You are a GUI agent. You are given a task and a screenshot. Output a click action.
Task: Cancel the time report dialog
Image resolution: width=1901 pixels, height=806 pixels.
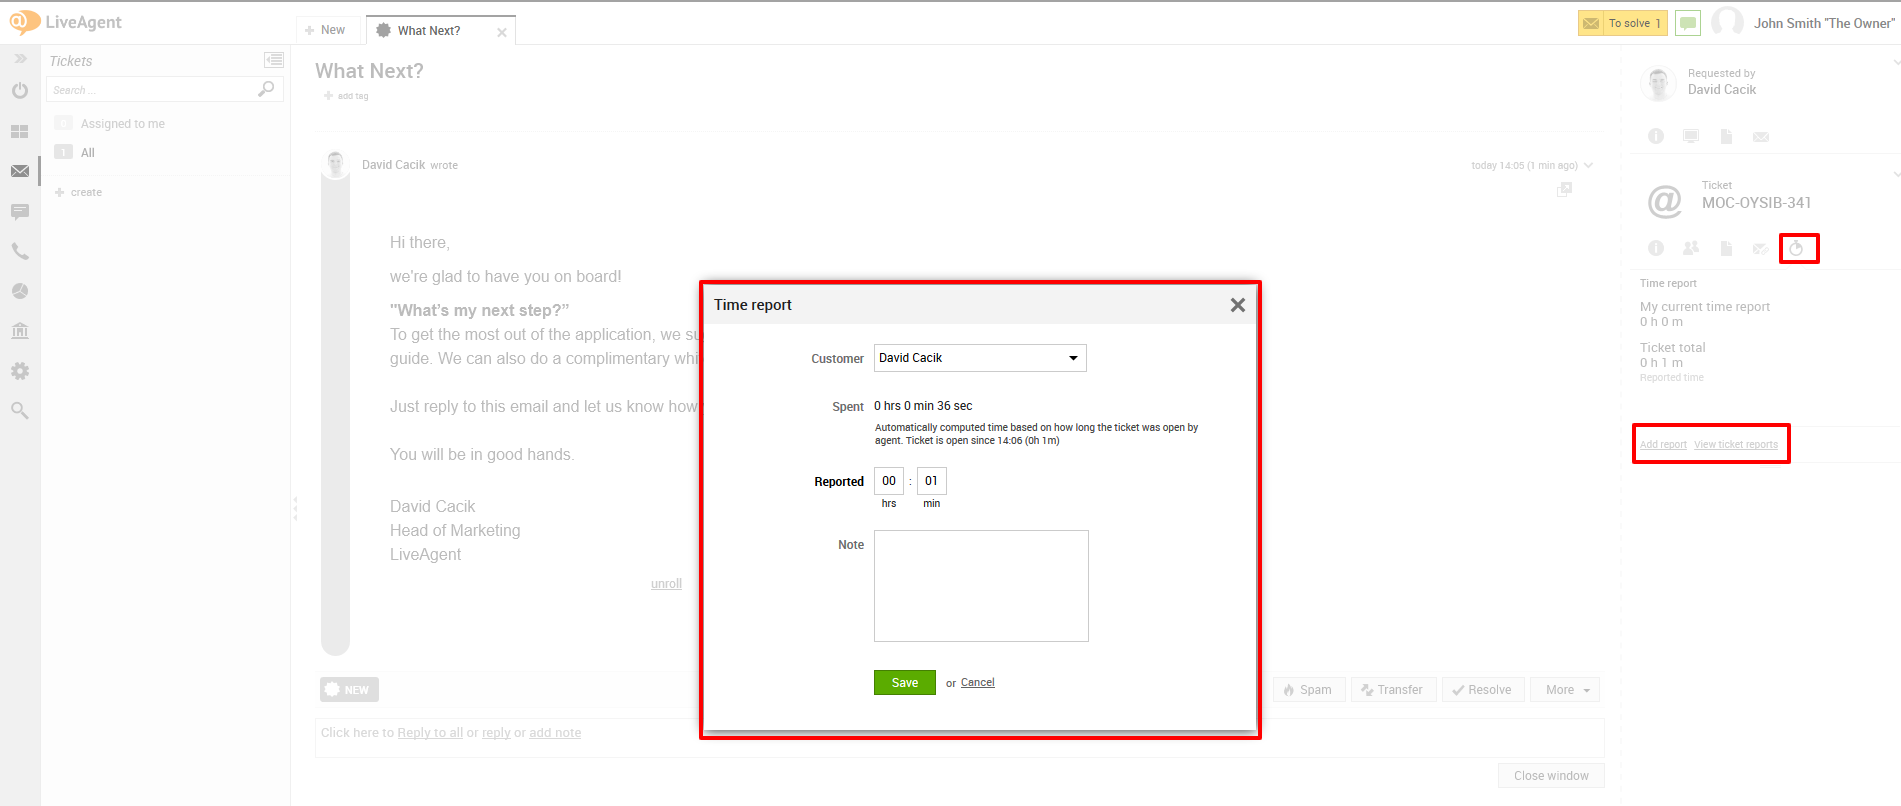[x=978, y=683]
